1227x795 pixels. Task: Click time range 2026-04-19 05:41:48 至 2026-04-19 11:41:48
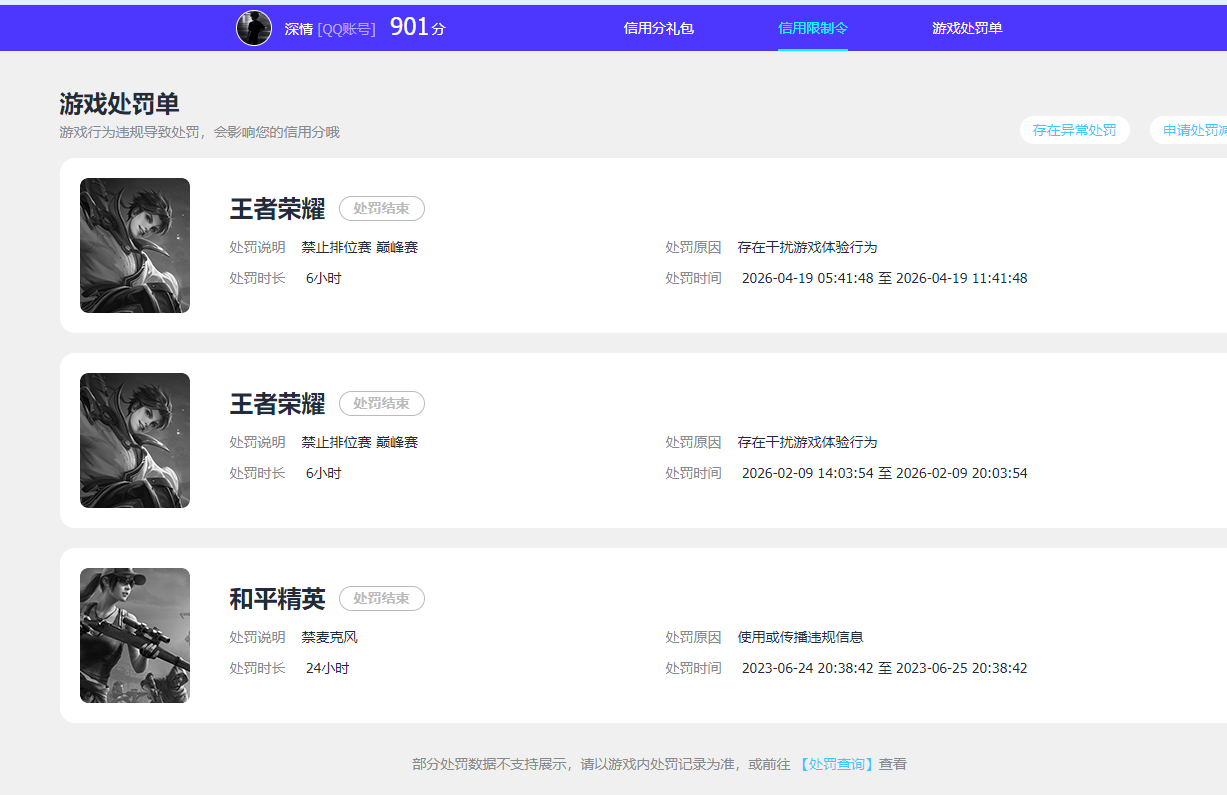[884, 278]
